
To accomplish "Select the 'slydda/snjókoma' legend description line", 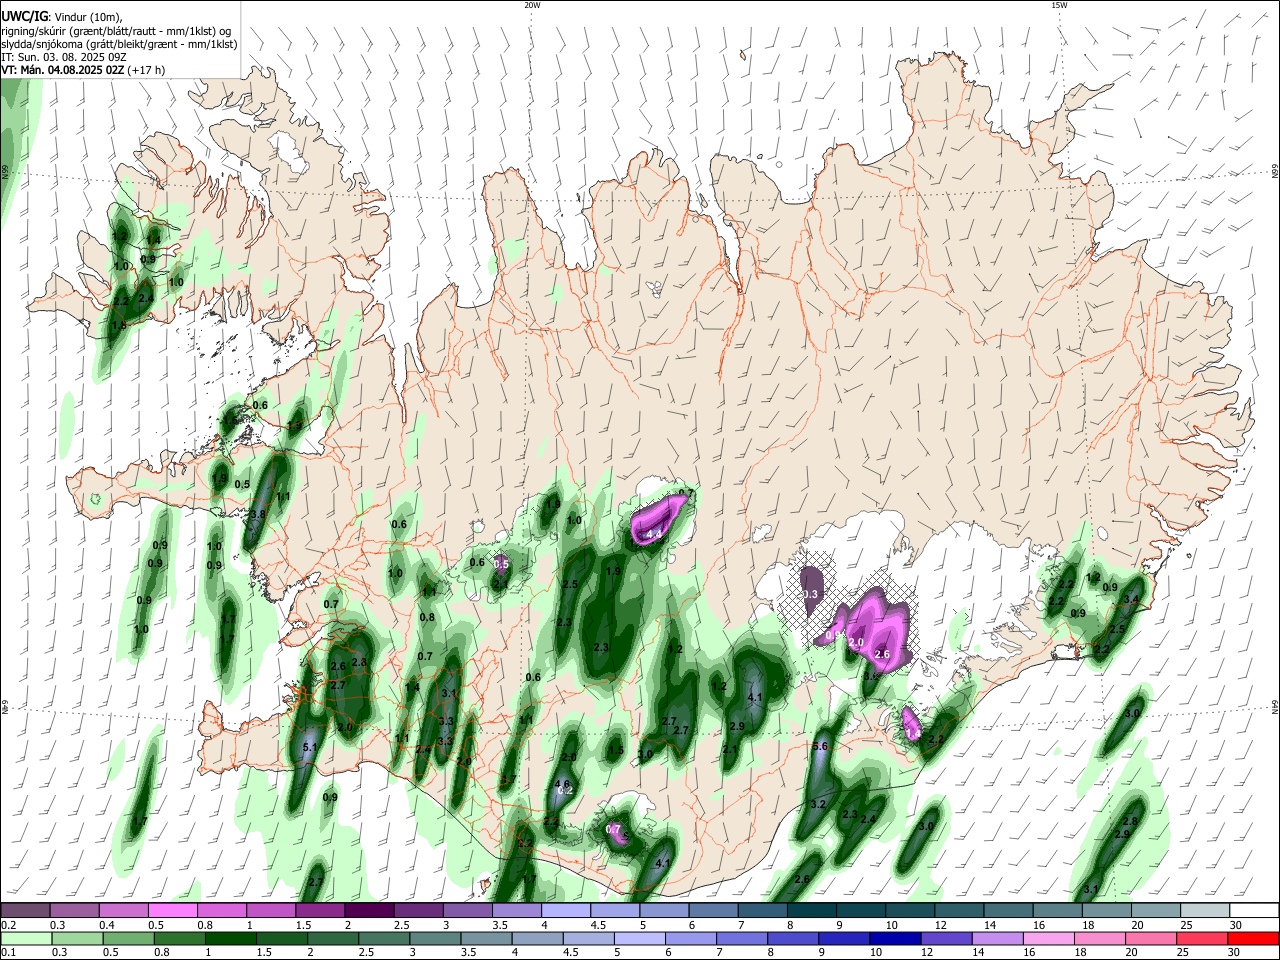I will tap(119, 44).
